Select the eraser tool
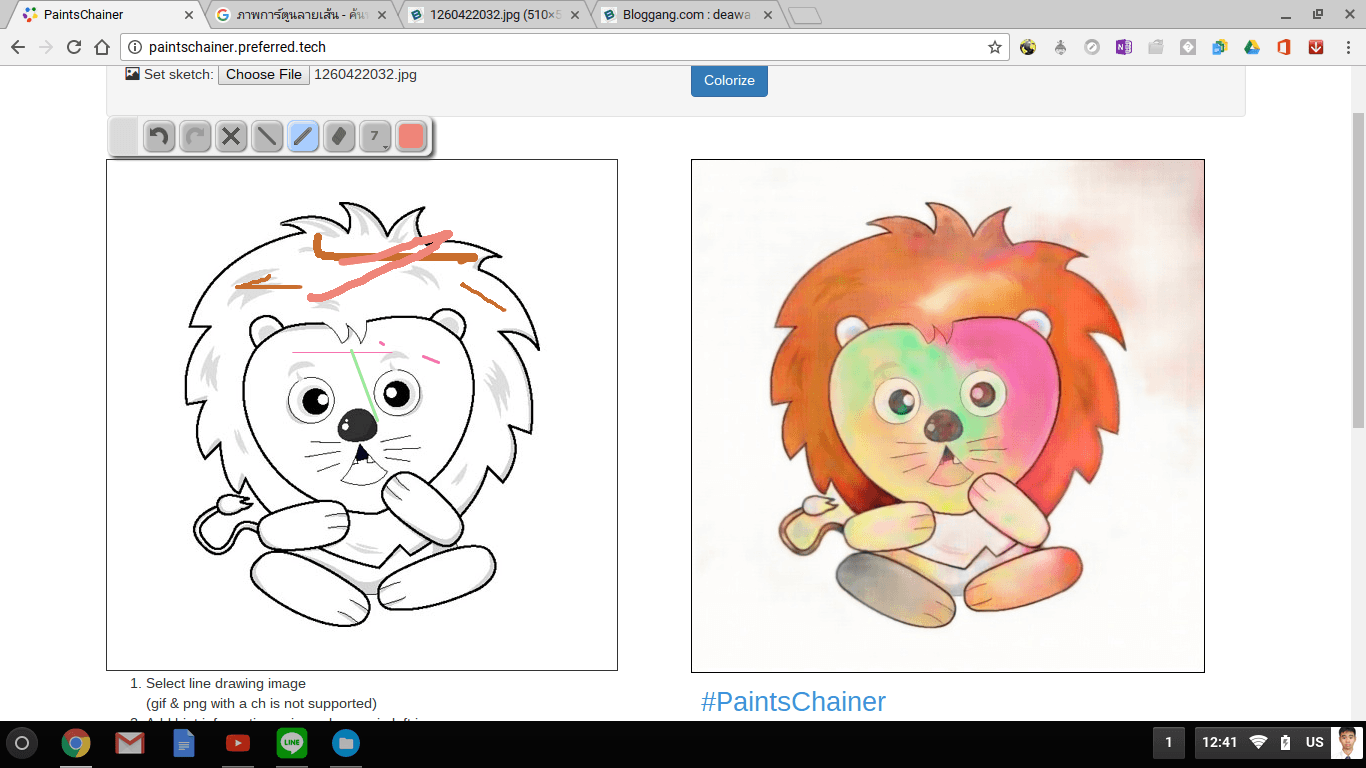1366x768 pixels. 339,136
